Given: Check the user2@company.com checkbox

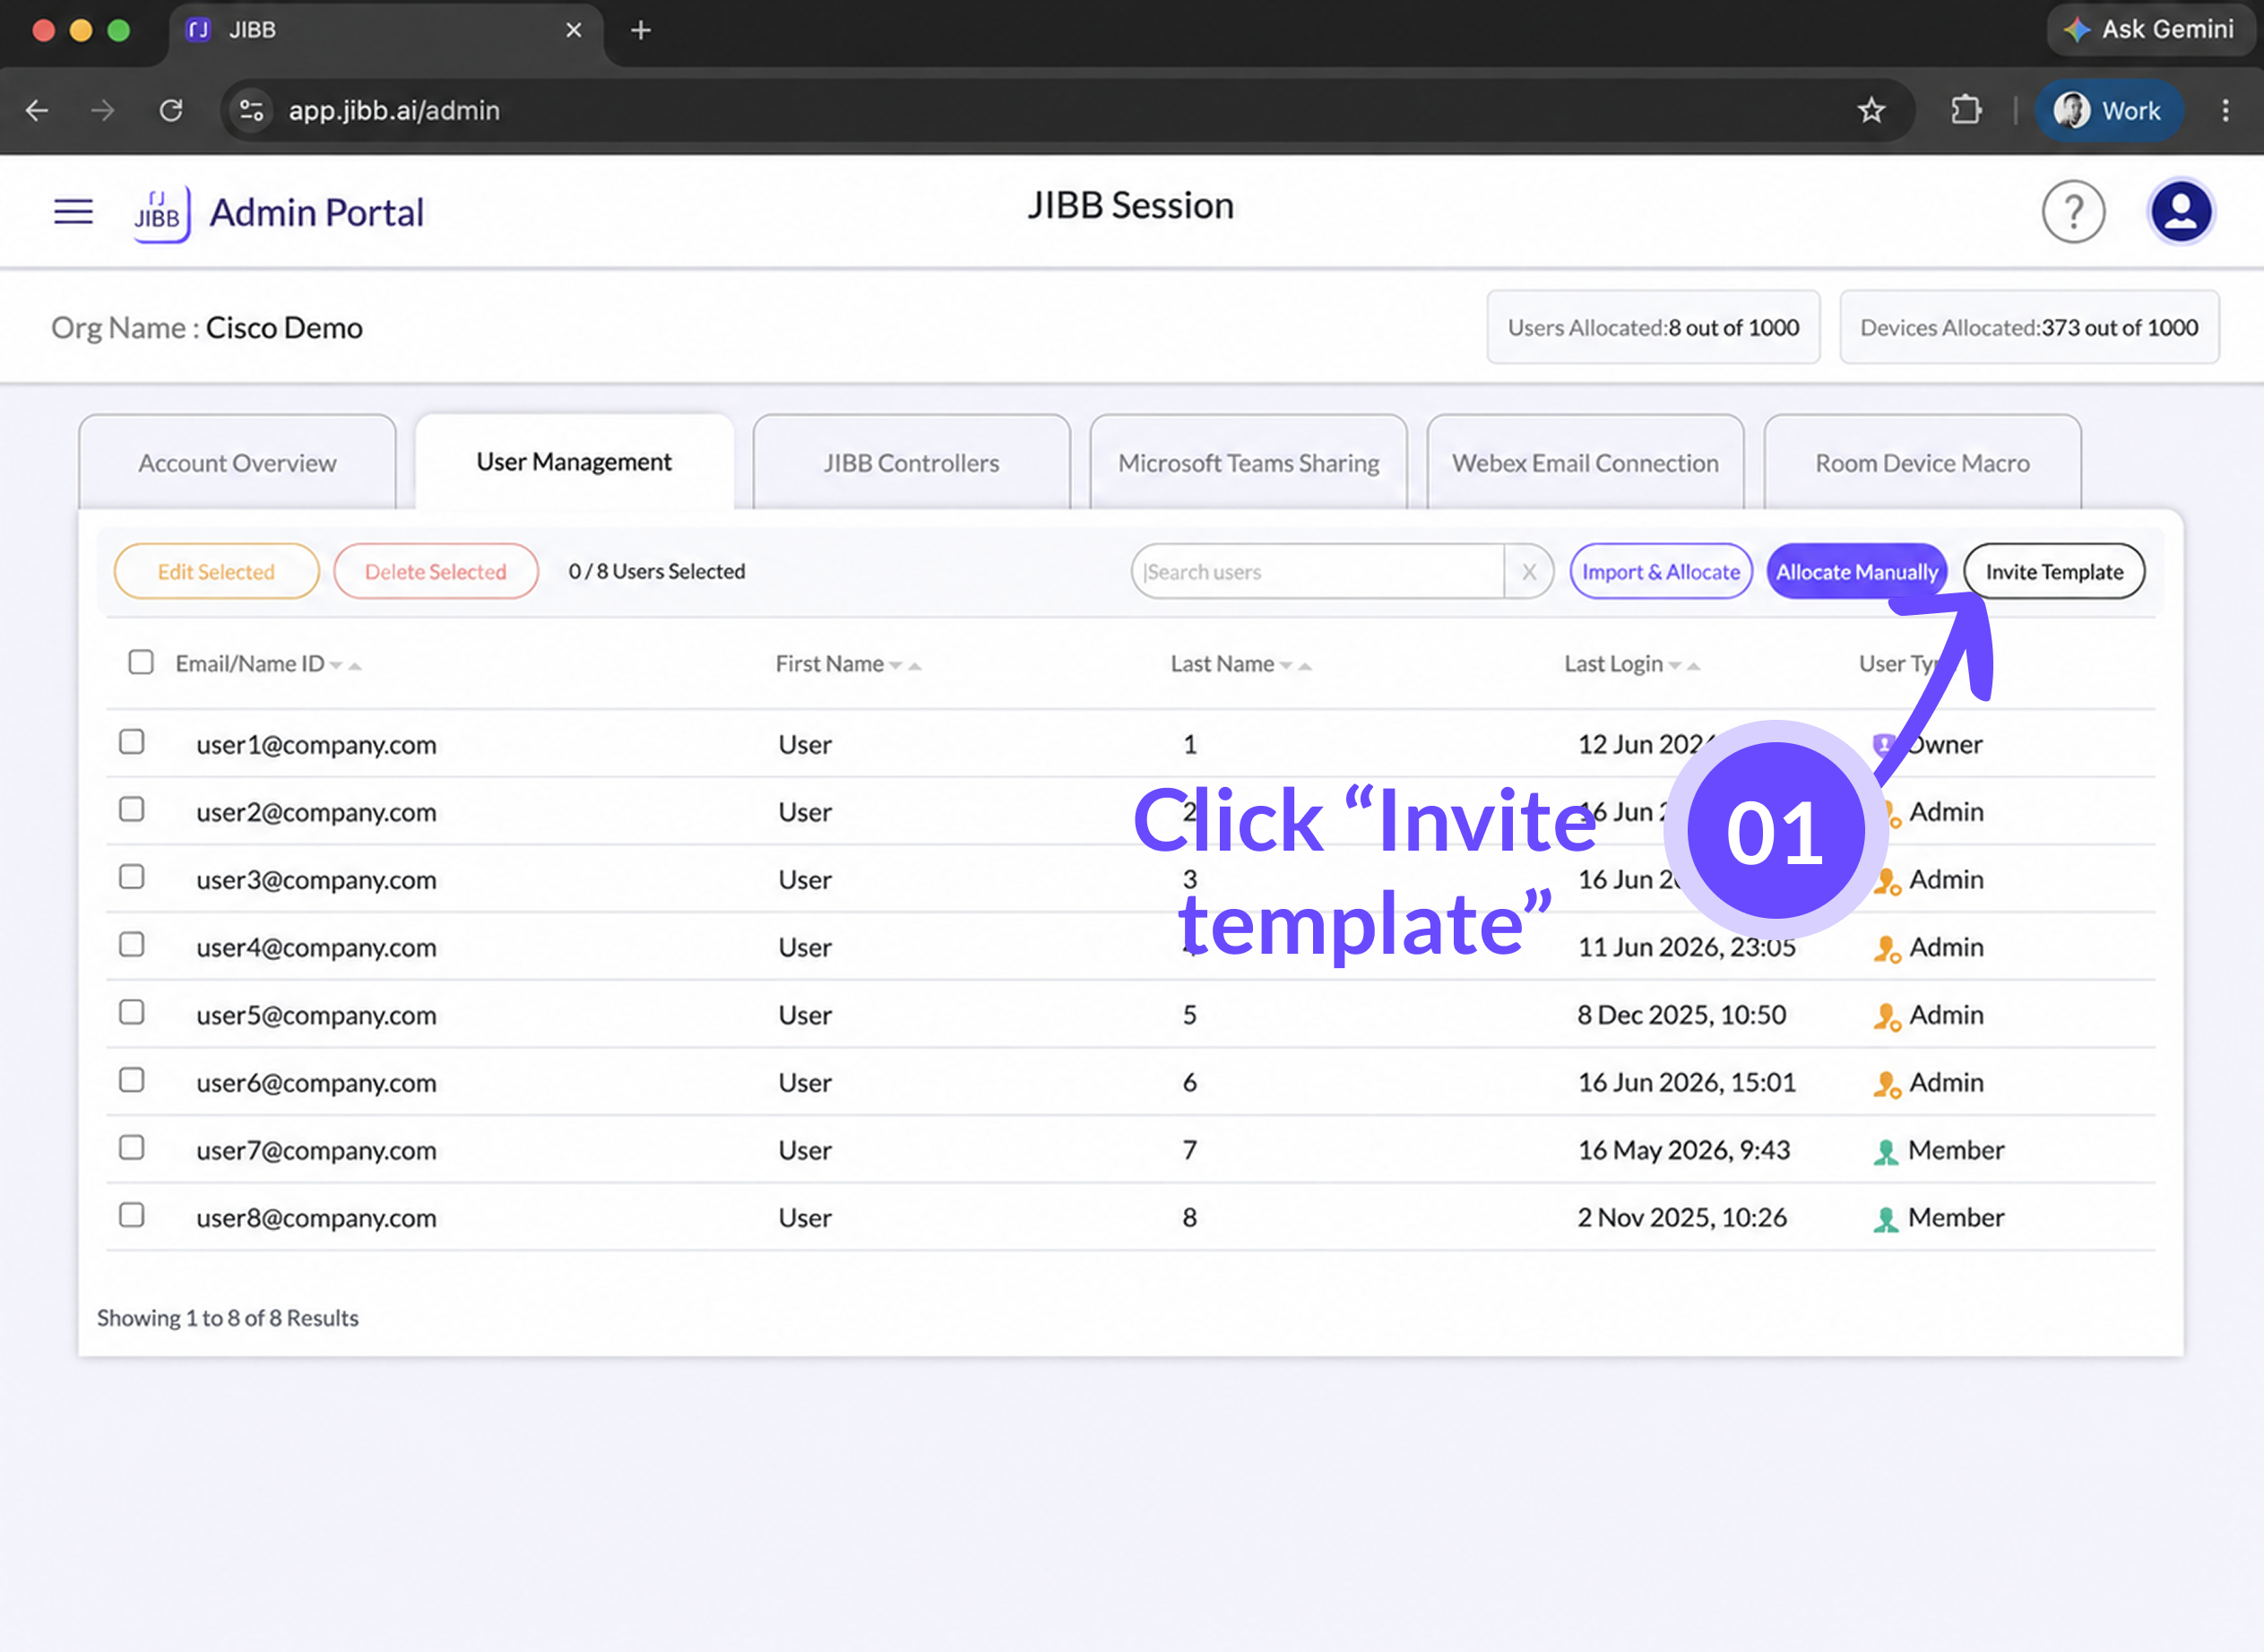Looking at the screenshot, I should (132, 809).
